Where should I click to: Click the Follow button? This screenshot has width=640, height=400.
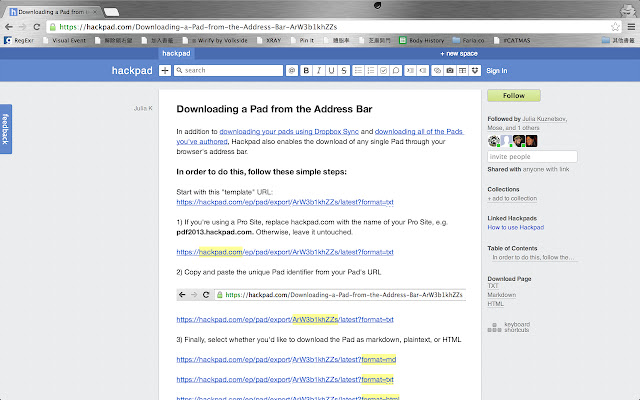[514, 96]
